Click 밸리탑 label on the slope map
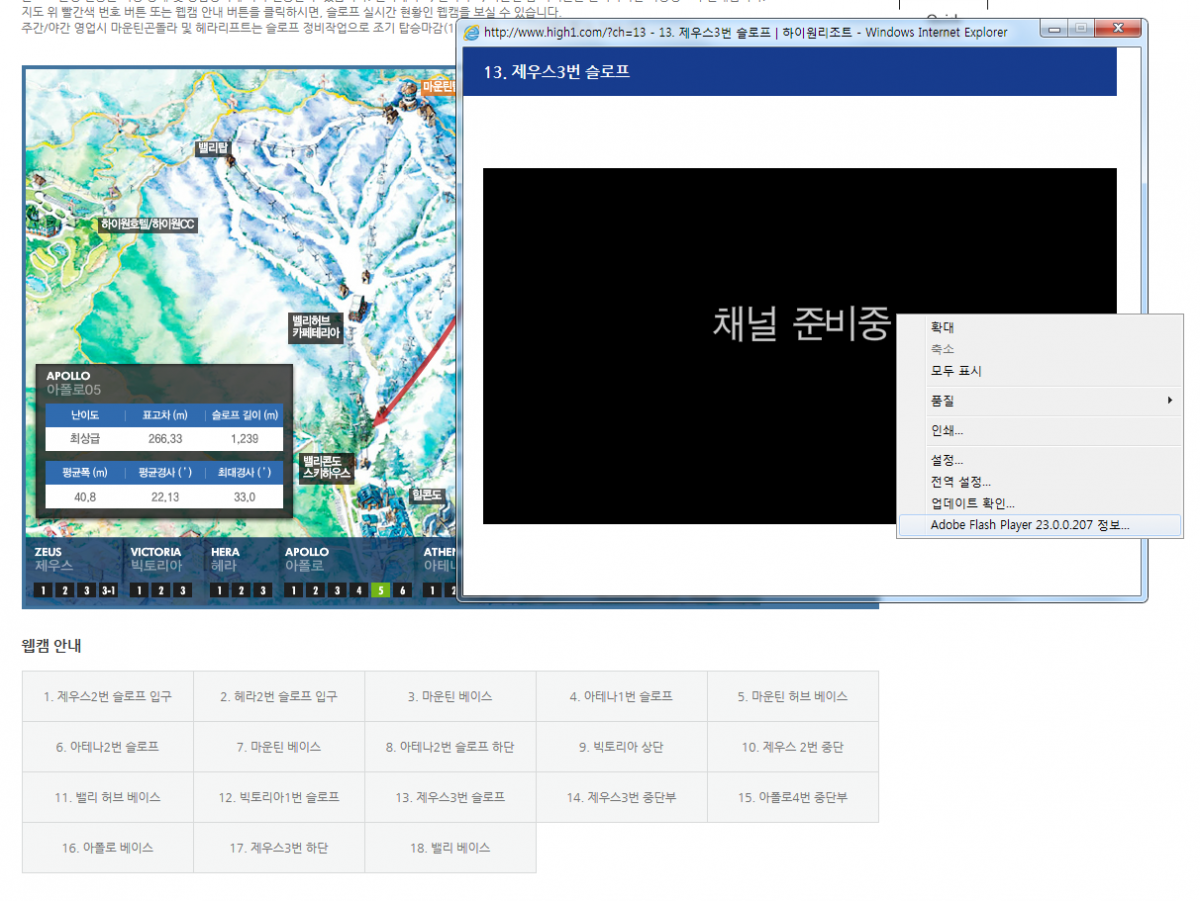Viewport: 1200px width, 901px height. pyautogui.click(x=213, y=149)
